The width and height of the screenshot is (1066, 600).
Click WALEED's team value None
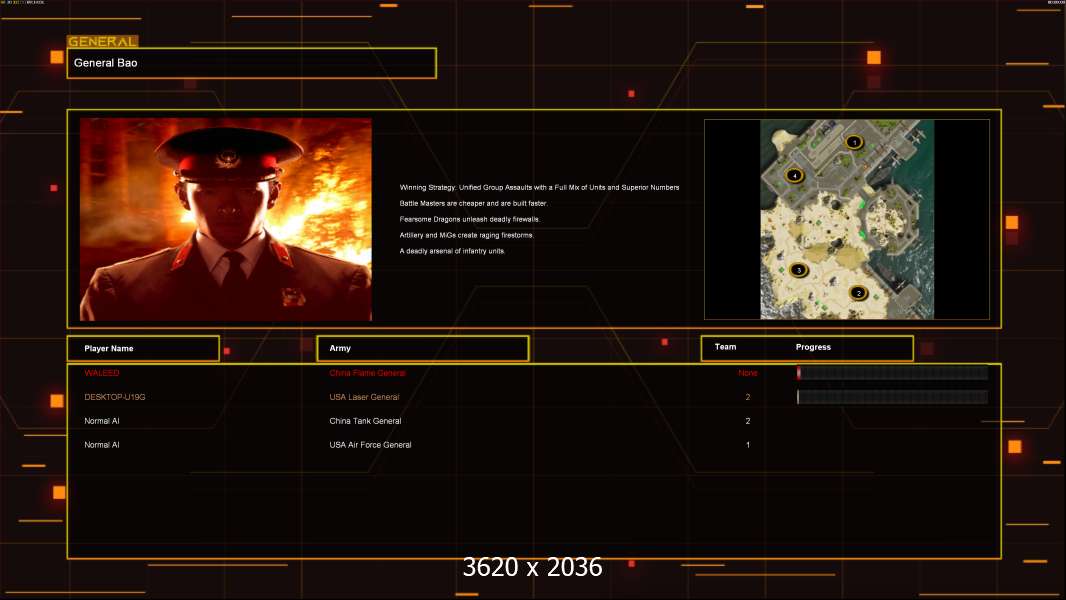click(x=748, y=373)
